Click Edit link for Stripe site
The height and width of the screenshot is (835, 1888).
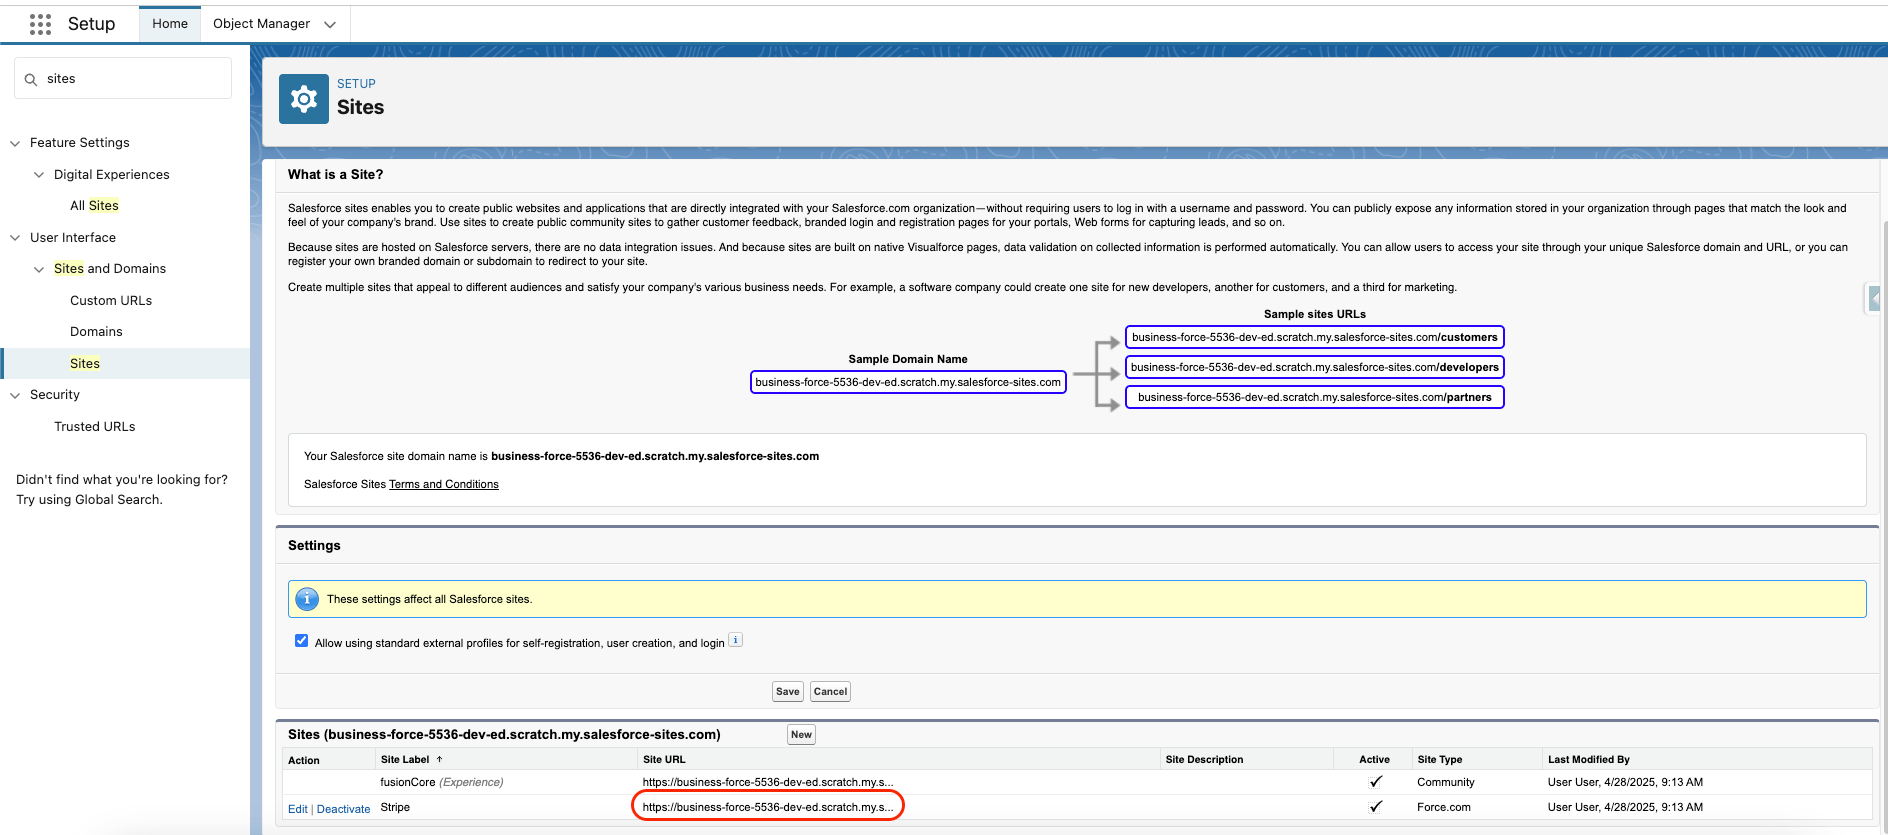[298, 809]
